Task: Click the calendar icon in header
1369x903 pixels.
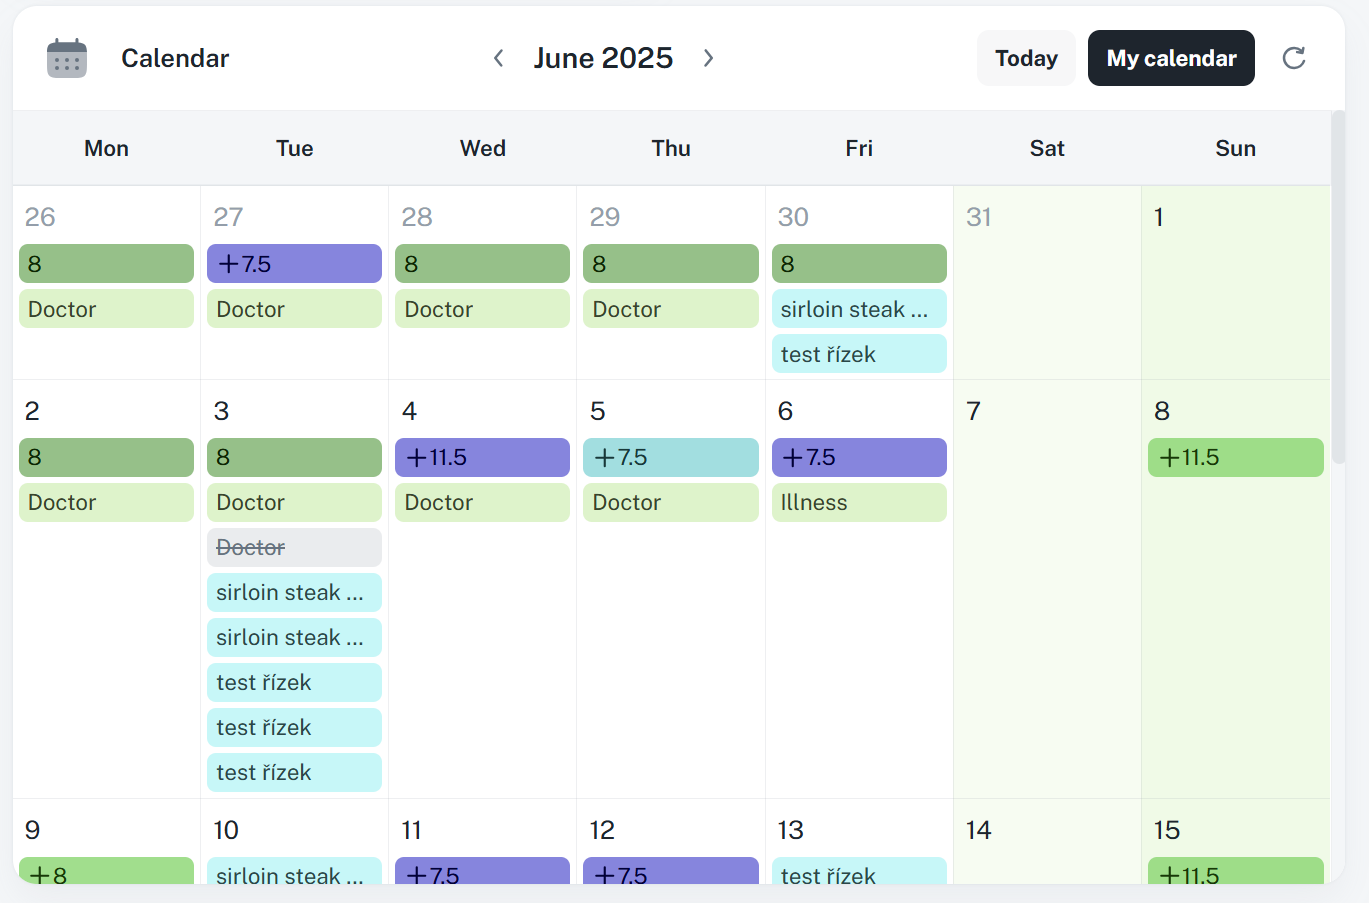Action: [x=67, y=58]
